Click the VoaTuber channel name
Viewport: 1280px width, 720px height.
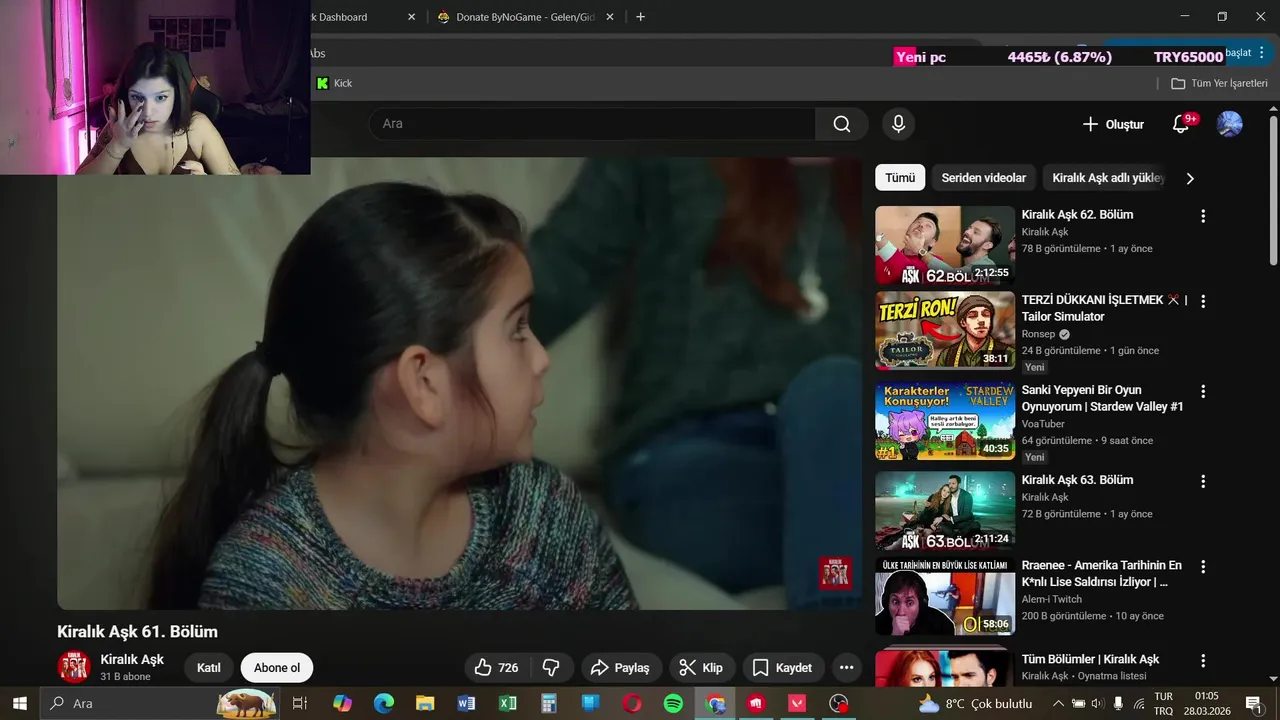coord(1043,424)
